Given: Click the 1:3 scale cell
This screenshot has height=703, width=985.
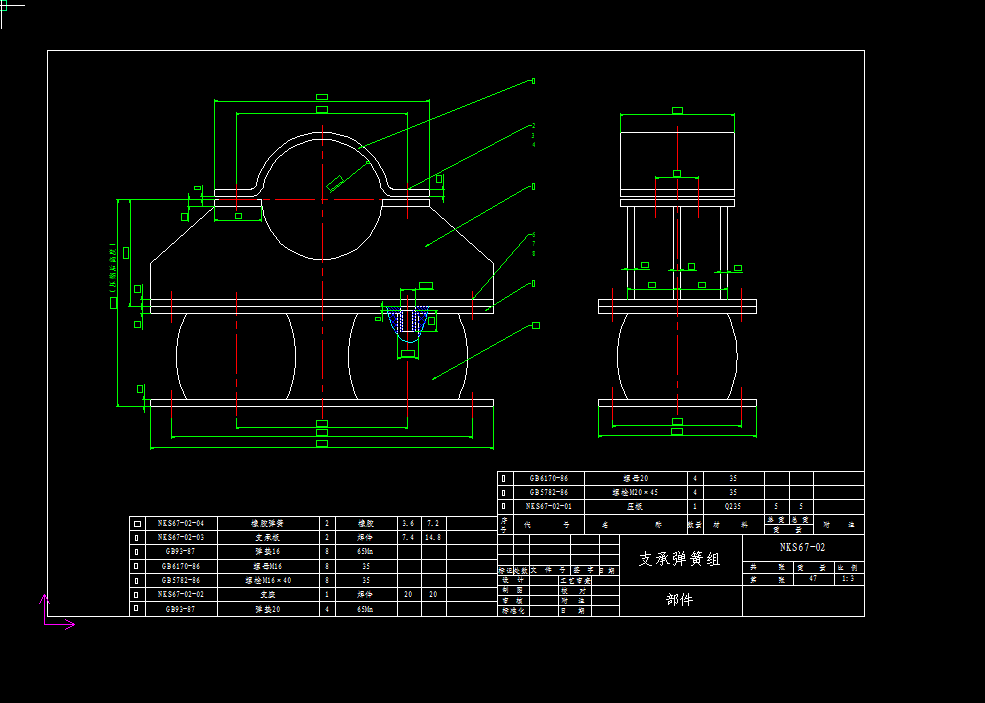Looking at the screenshot, I should click(x=848, y=579).
